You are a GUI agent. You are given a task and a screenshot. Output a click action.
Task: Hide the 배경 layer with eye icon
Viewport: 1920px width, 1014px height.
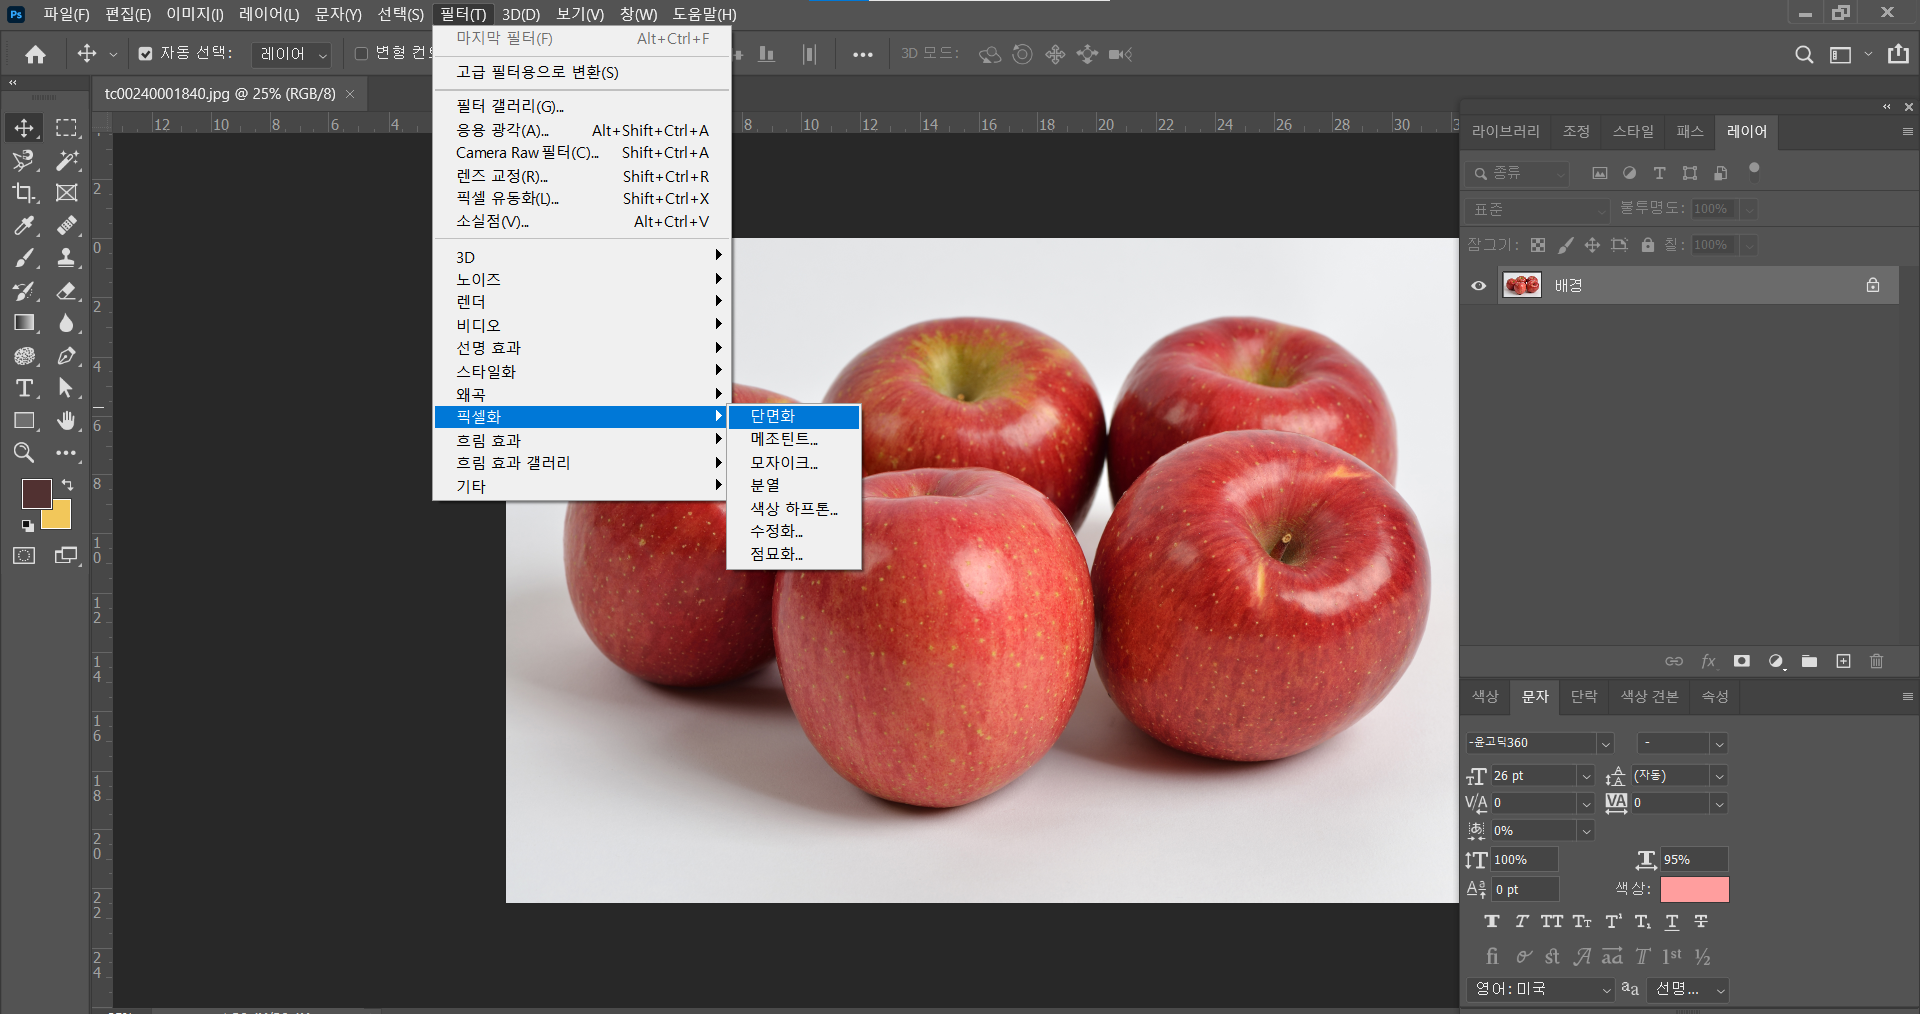click(1479, 286)
